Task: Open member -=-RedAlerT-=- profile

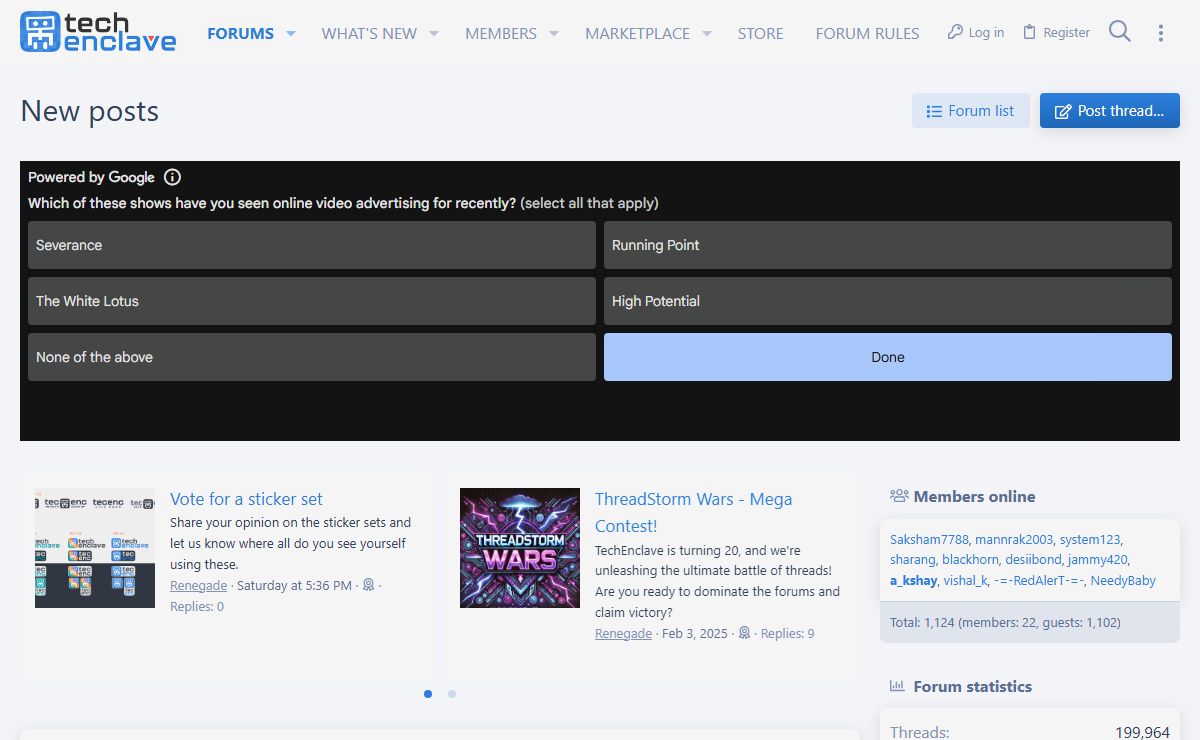Action: (x=1039, y=581)
